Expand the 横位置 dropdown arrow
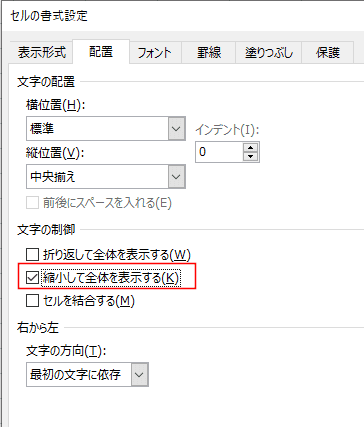Viewport: 364px width, 427px height. (x=176, y=128)
